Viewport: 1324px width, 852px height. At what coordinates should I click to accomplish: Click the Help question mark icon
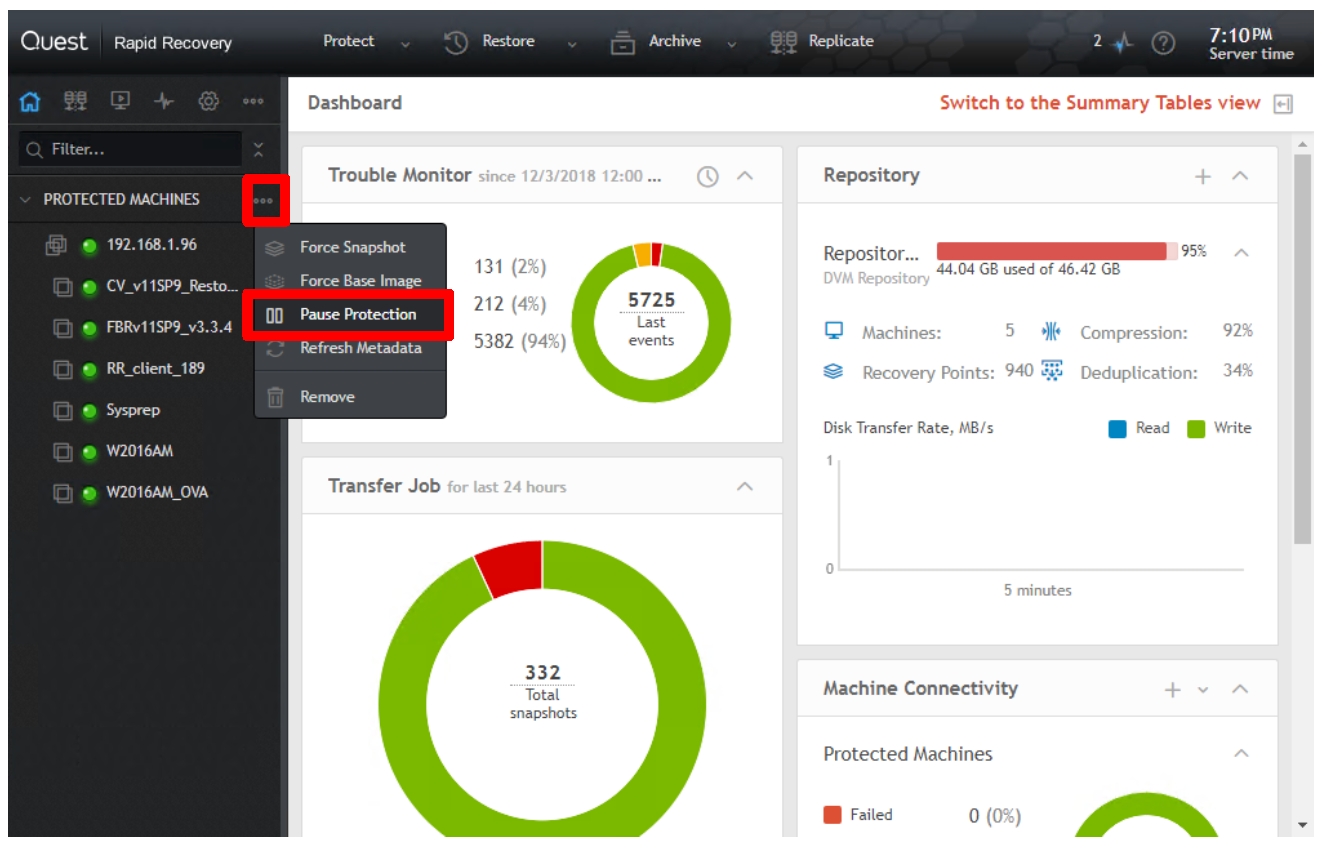click(x=1163, y=43)
